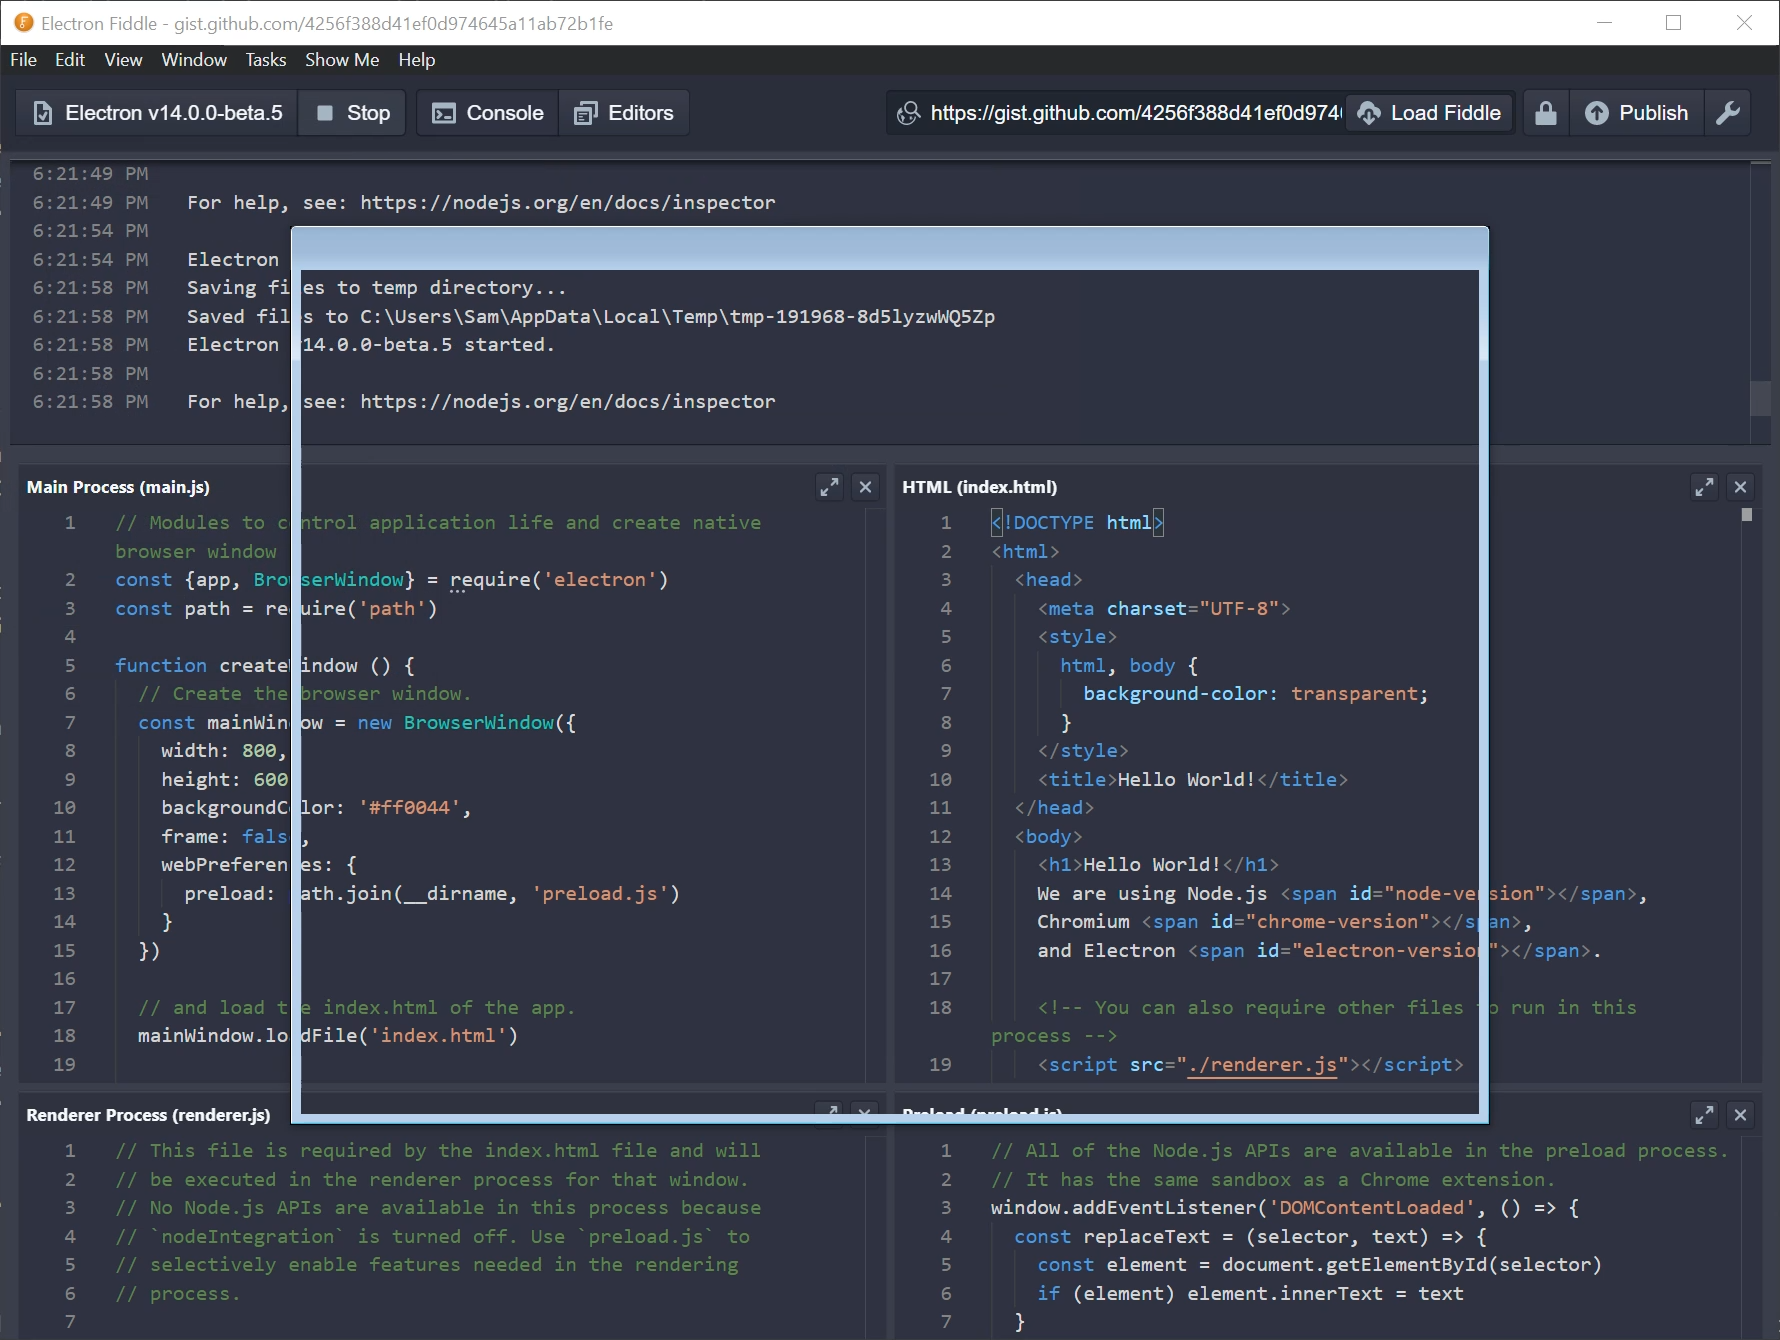The image size is (1780, 1340).
Task: Click '<h1>Hello World!</h1>' on line 13
Action: (x=1158, y=864)
